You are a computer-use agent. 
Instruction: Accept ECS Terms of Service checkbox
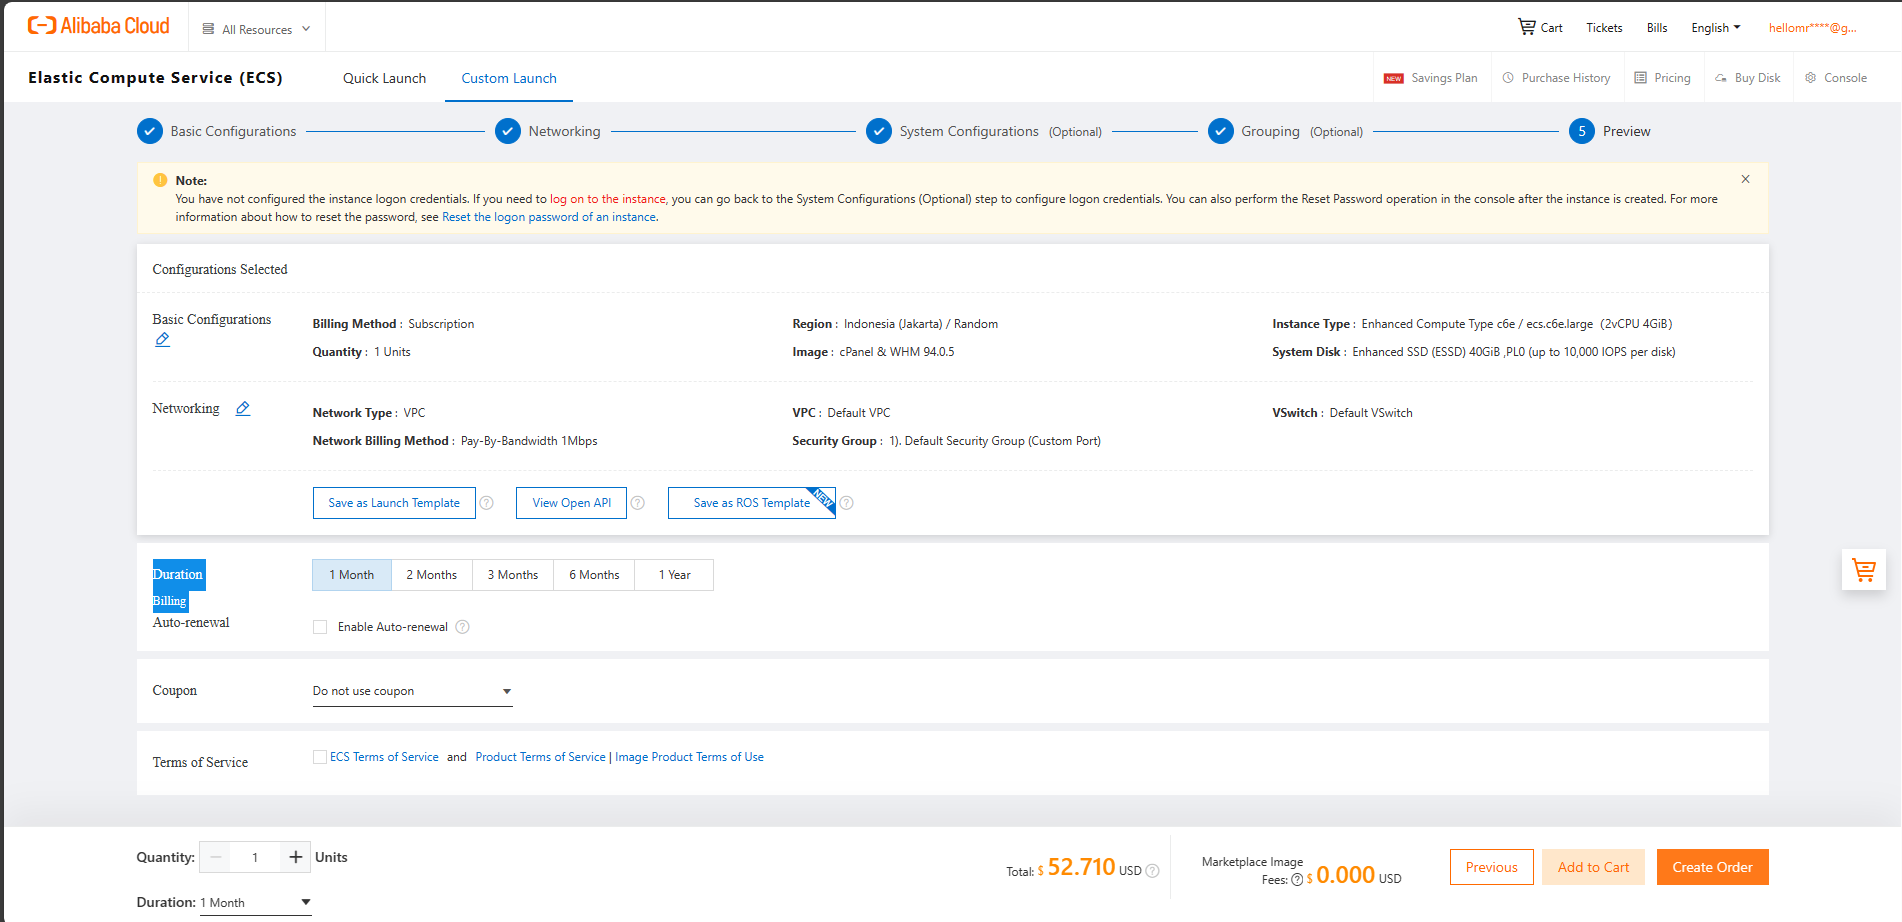pyautogui.click(x=320, y=757)
